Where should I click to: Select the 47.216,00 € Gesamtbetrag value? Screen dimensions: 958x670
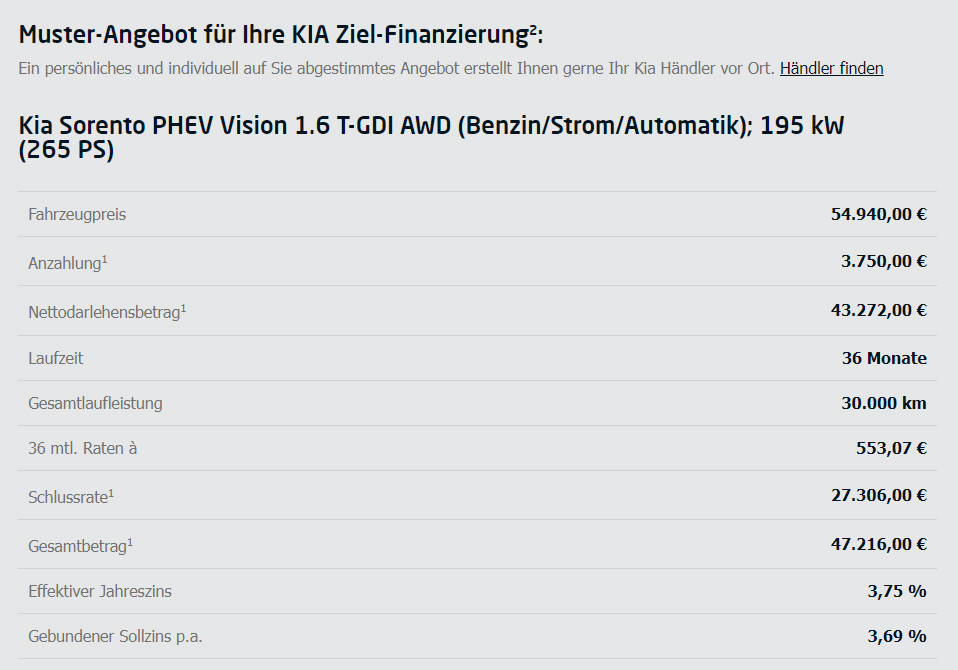click(879, 544)
